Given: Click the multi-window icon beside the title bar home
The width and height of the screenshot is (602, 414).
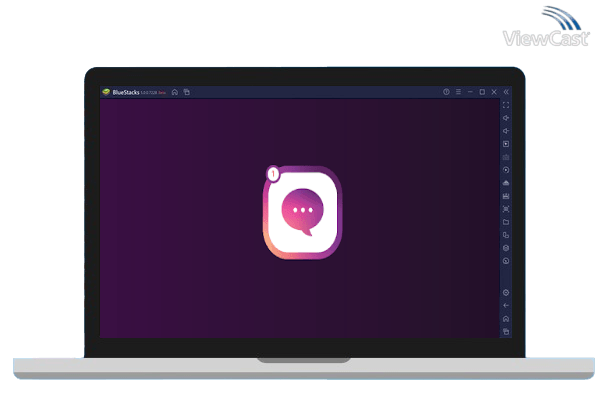Looking at the screenshot, I should (187, 92).
